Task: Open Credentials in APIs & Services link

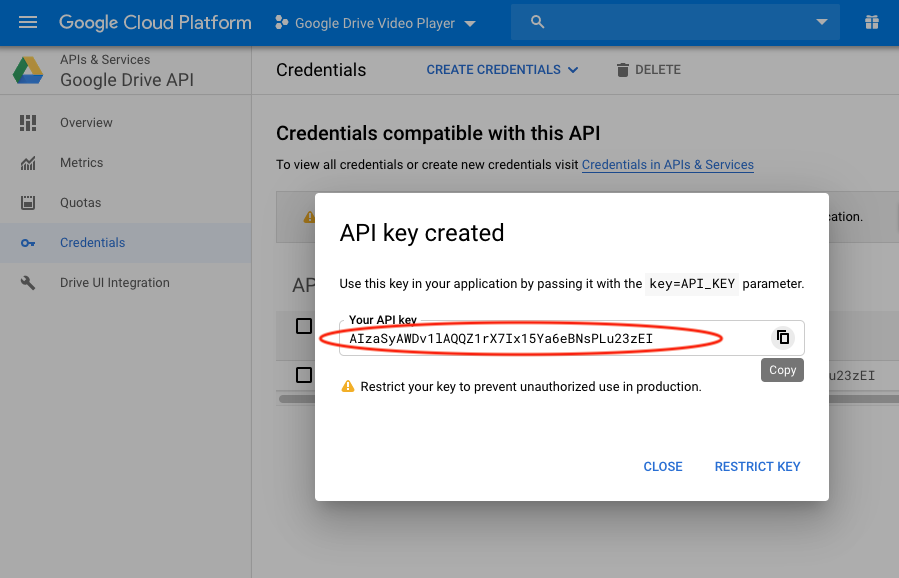Action: pos(667,165)
